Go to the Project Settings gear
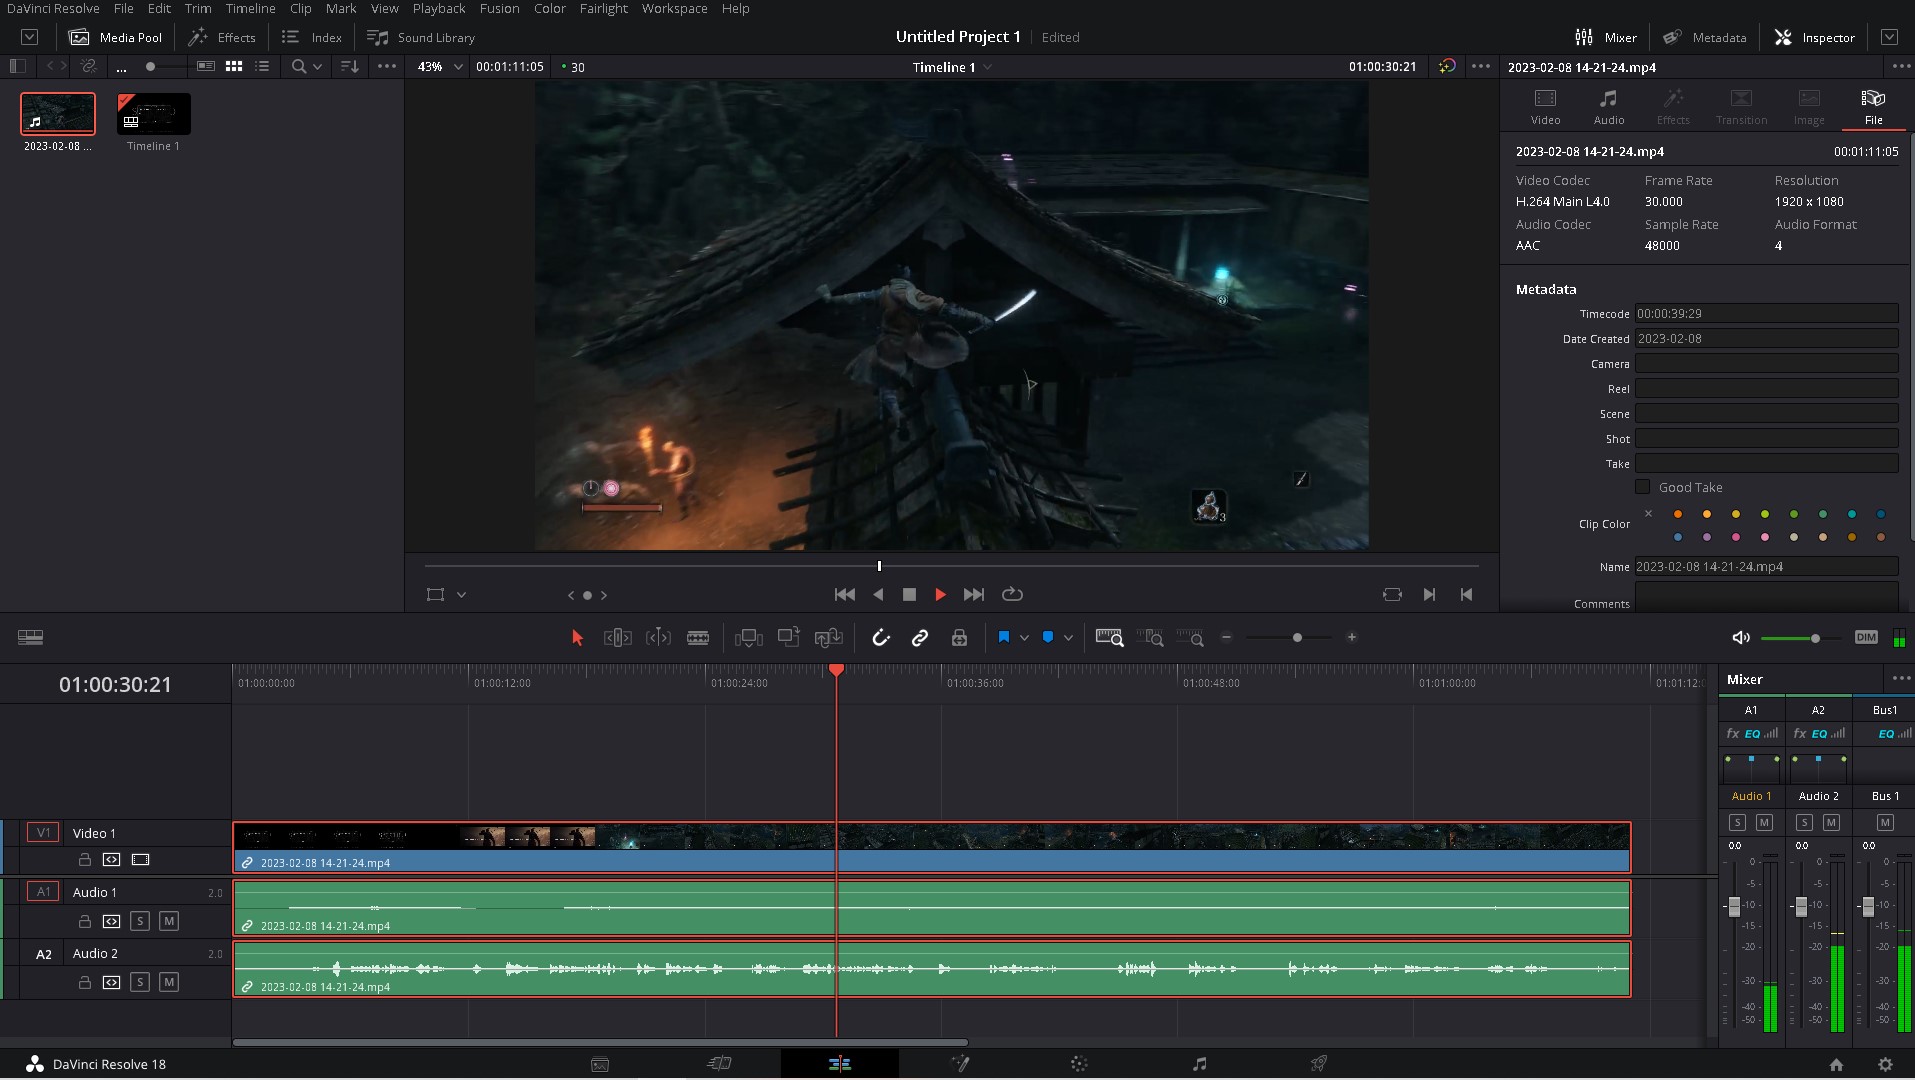The height and width of the screenshot is (1080, 1915). [x=1885, y=1065]
